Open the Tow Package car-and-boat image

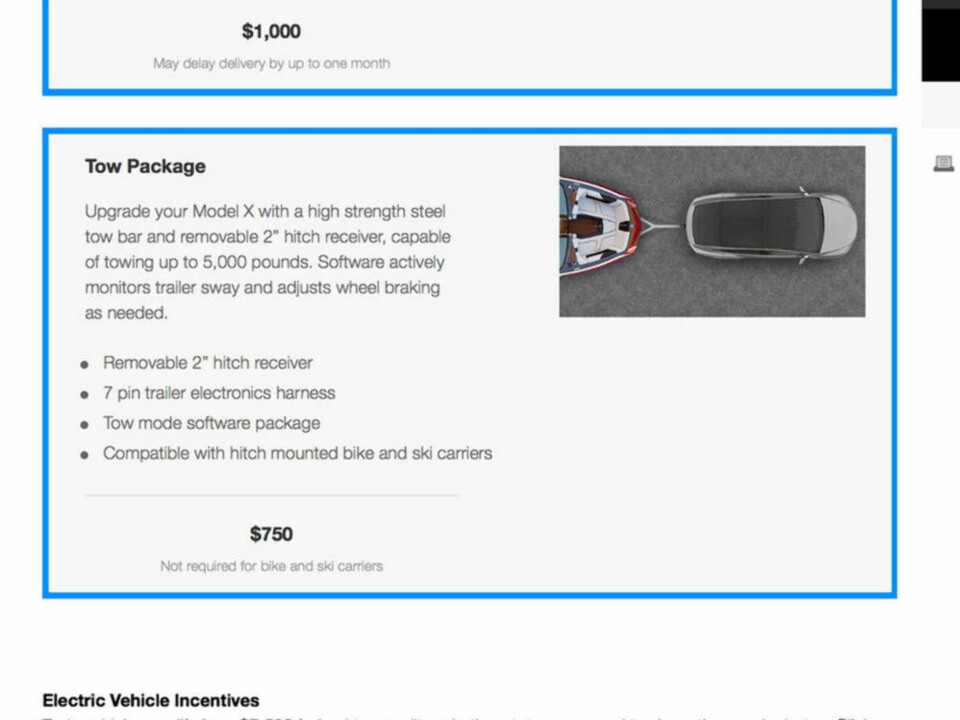712,231
